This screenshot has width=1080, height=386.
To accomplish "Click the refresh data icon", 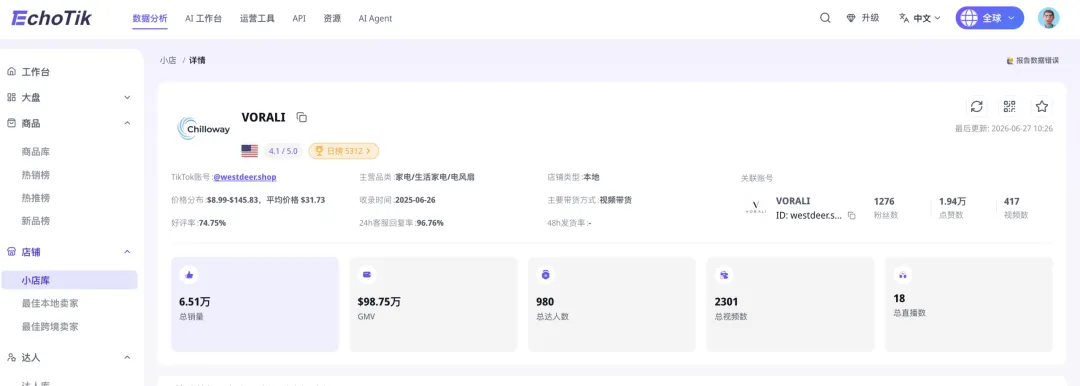I will coord(976,106).
